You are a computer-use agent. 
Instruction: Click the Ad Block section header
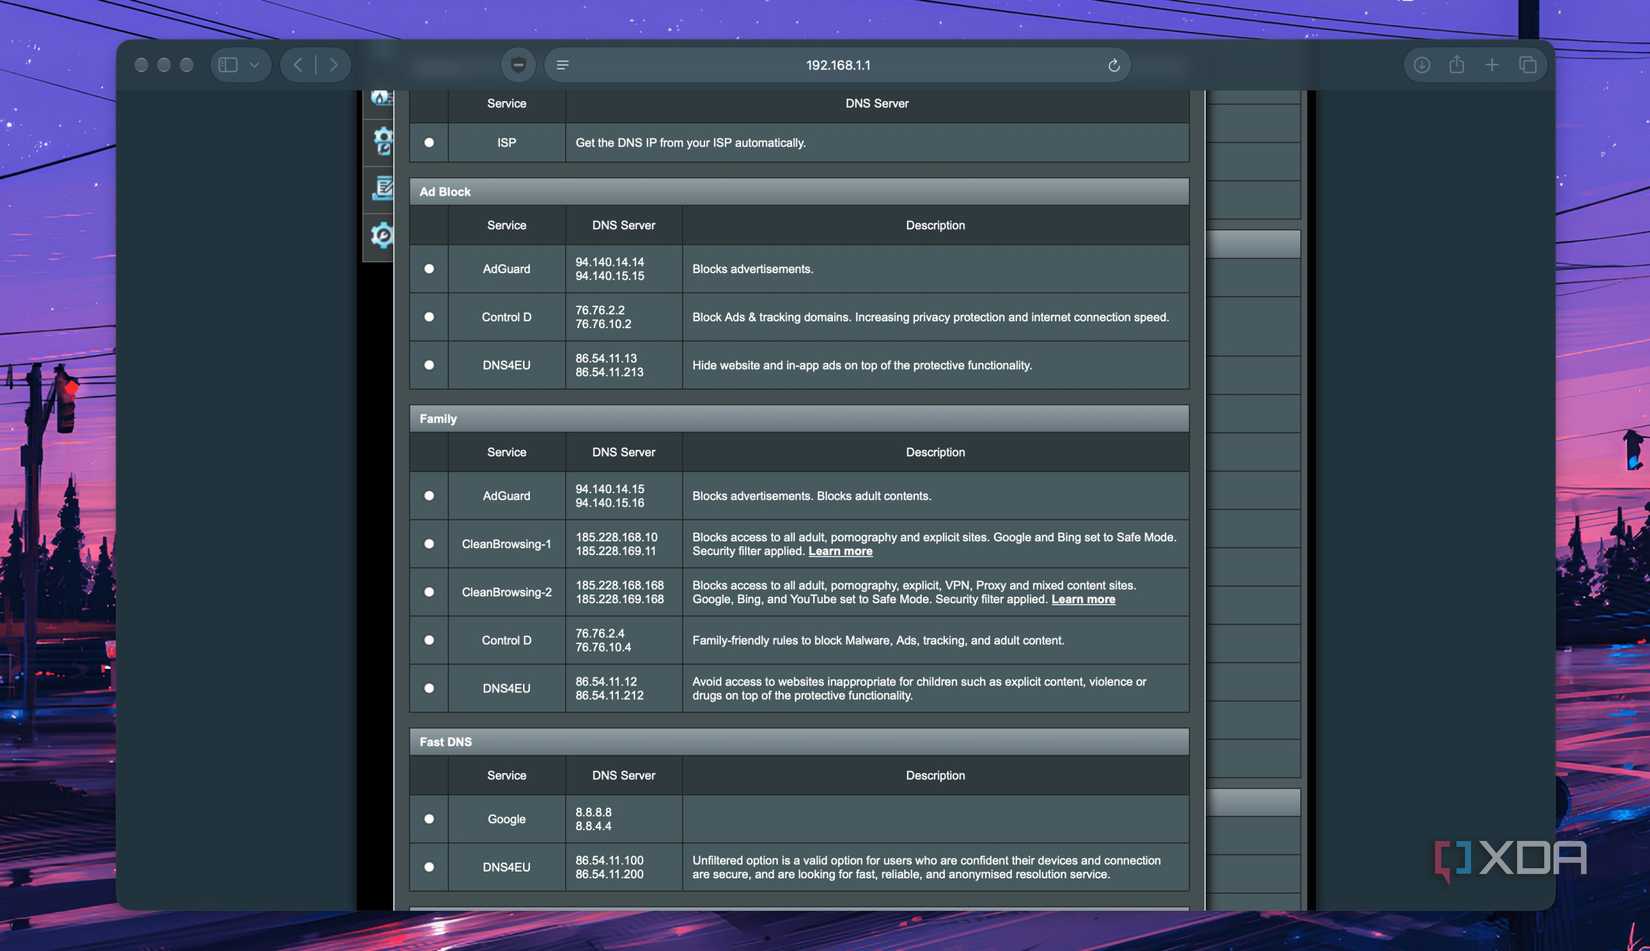[x=799, y=191]
